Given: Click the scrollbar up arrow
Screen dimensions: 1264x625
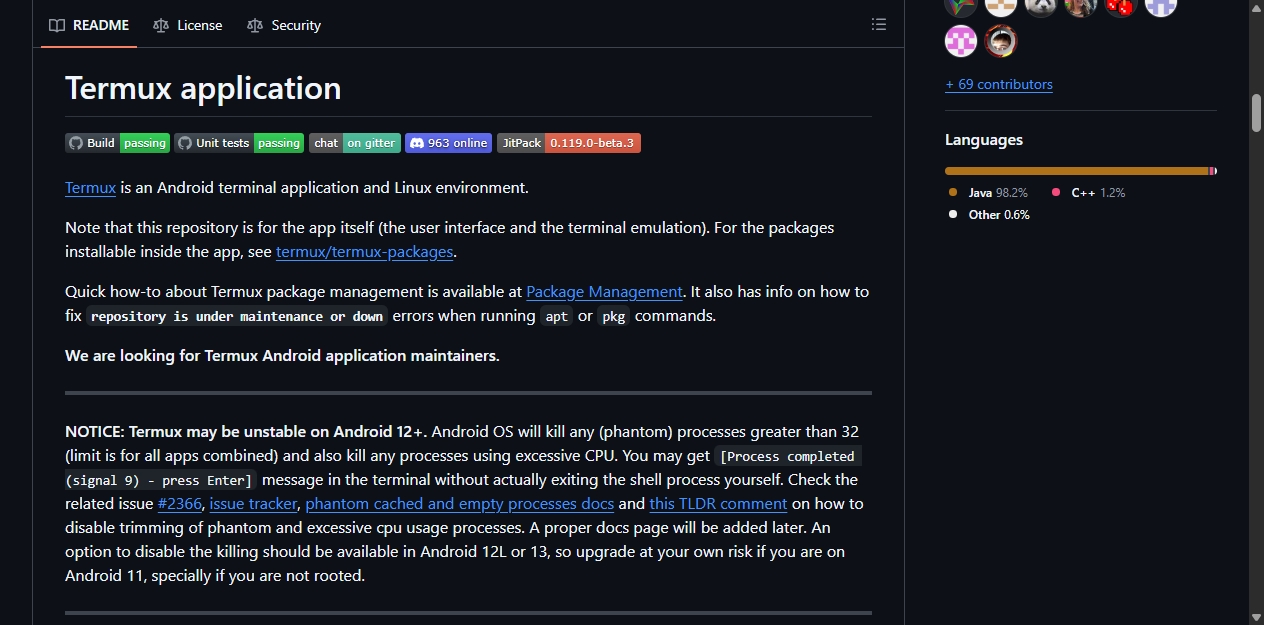Looking at the screenshot, I should (x=1256, y=8).
